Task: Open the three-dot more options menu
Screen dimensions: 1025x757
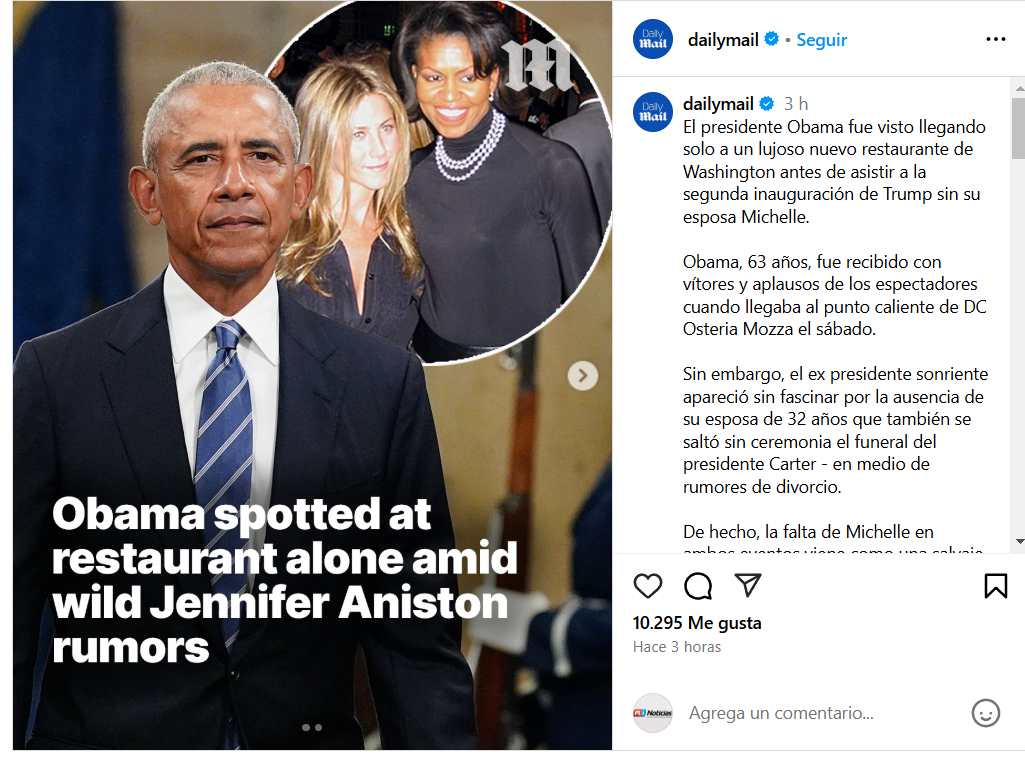Action: pos(996,39)
